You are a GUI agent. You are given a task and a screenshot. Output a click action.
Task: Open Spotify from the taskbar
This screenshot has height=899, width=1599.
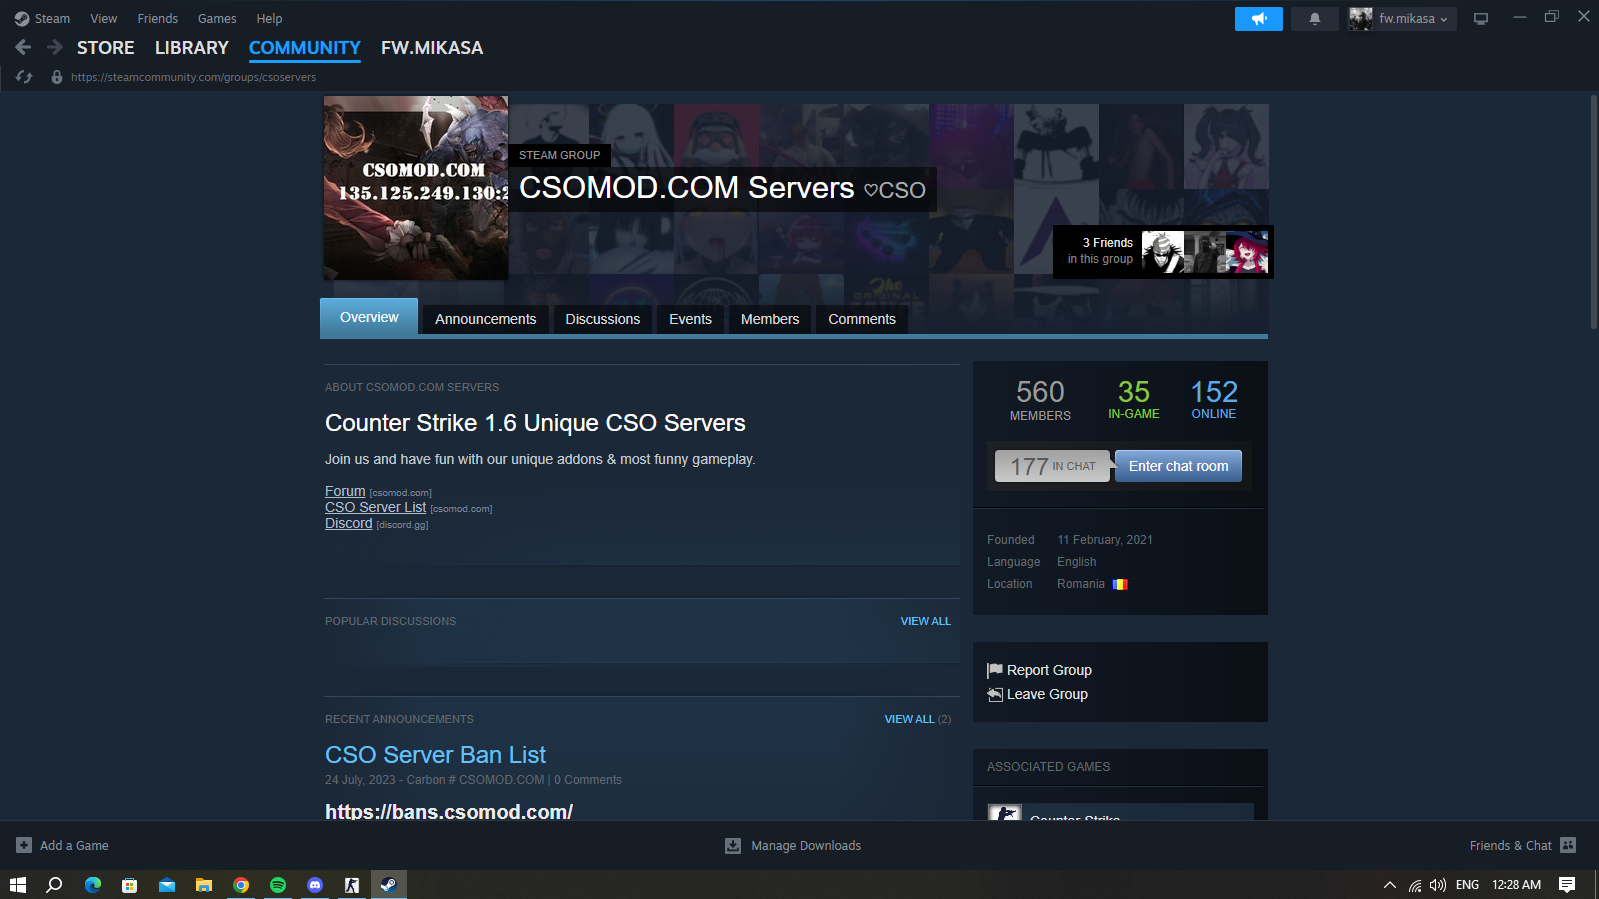coord(278,885)
